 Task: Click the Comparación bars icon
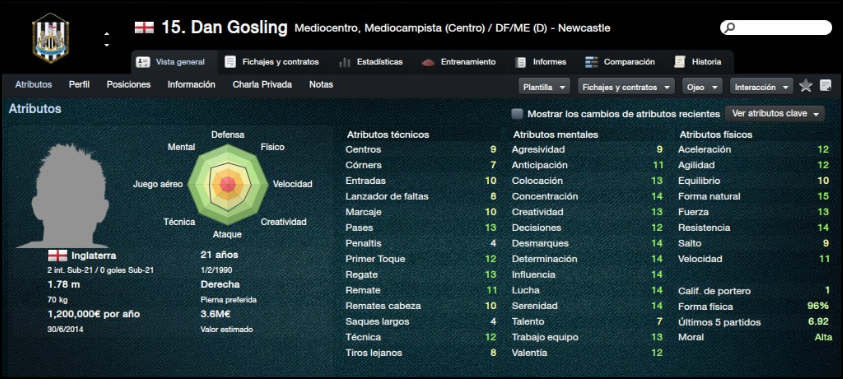pyautogui.click(x=592, y=62)
